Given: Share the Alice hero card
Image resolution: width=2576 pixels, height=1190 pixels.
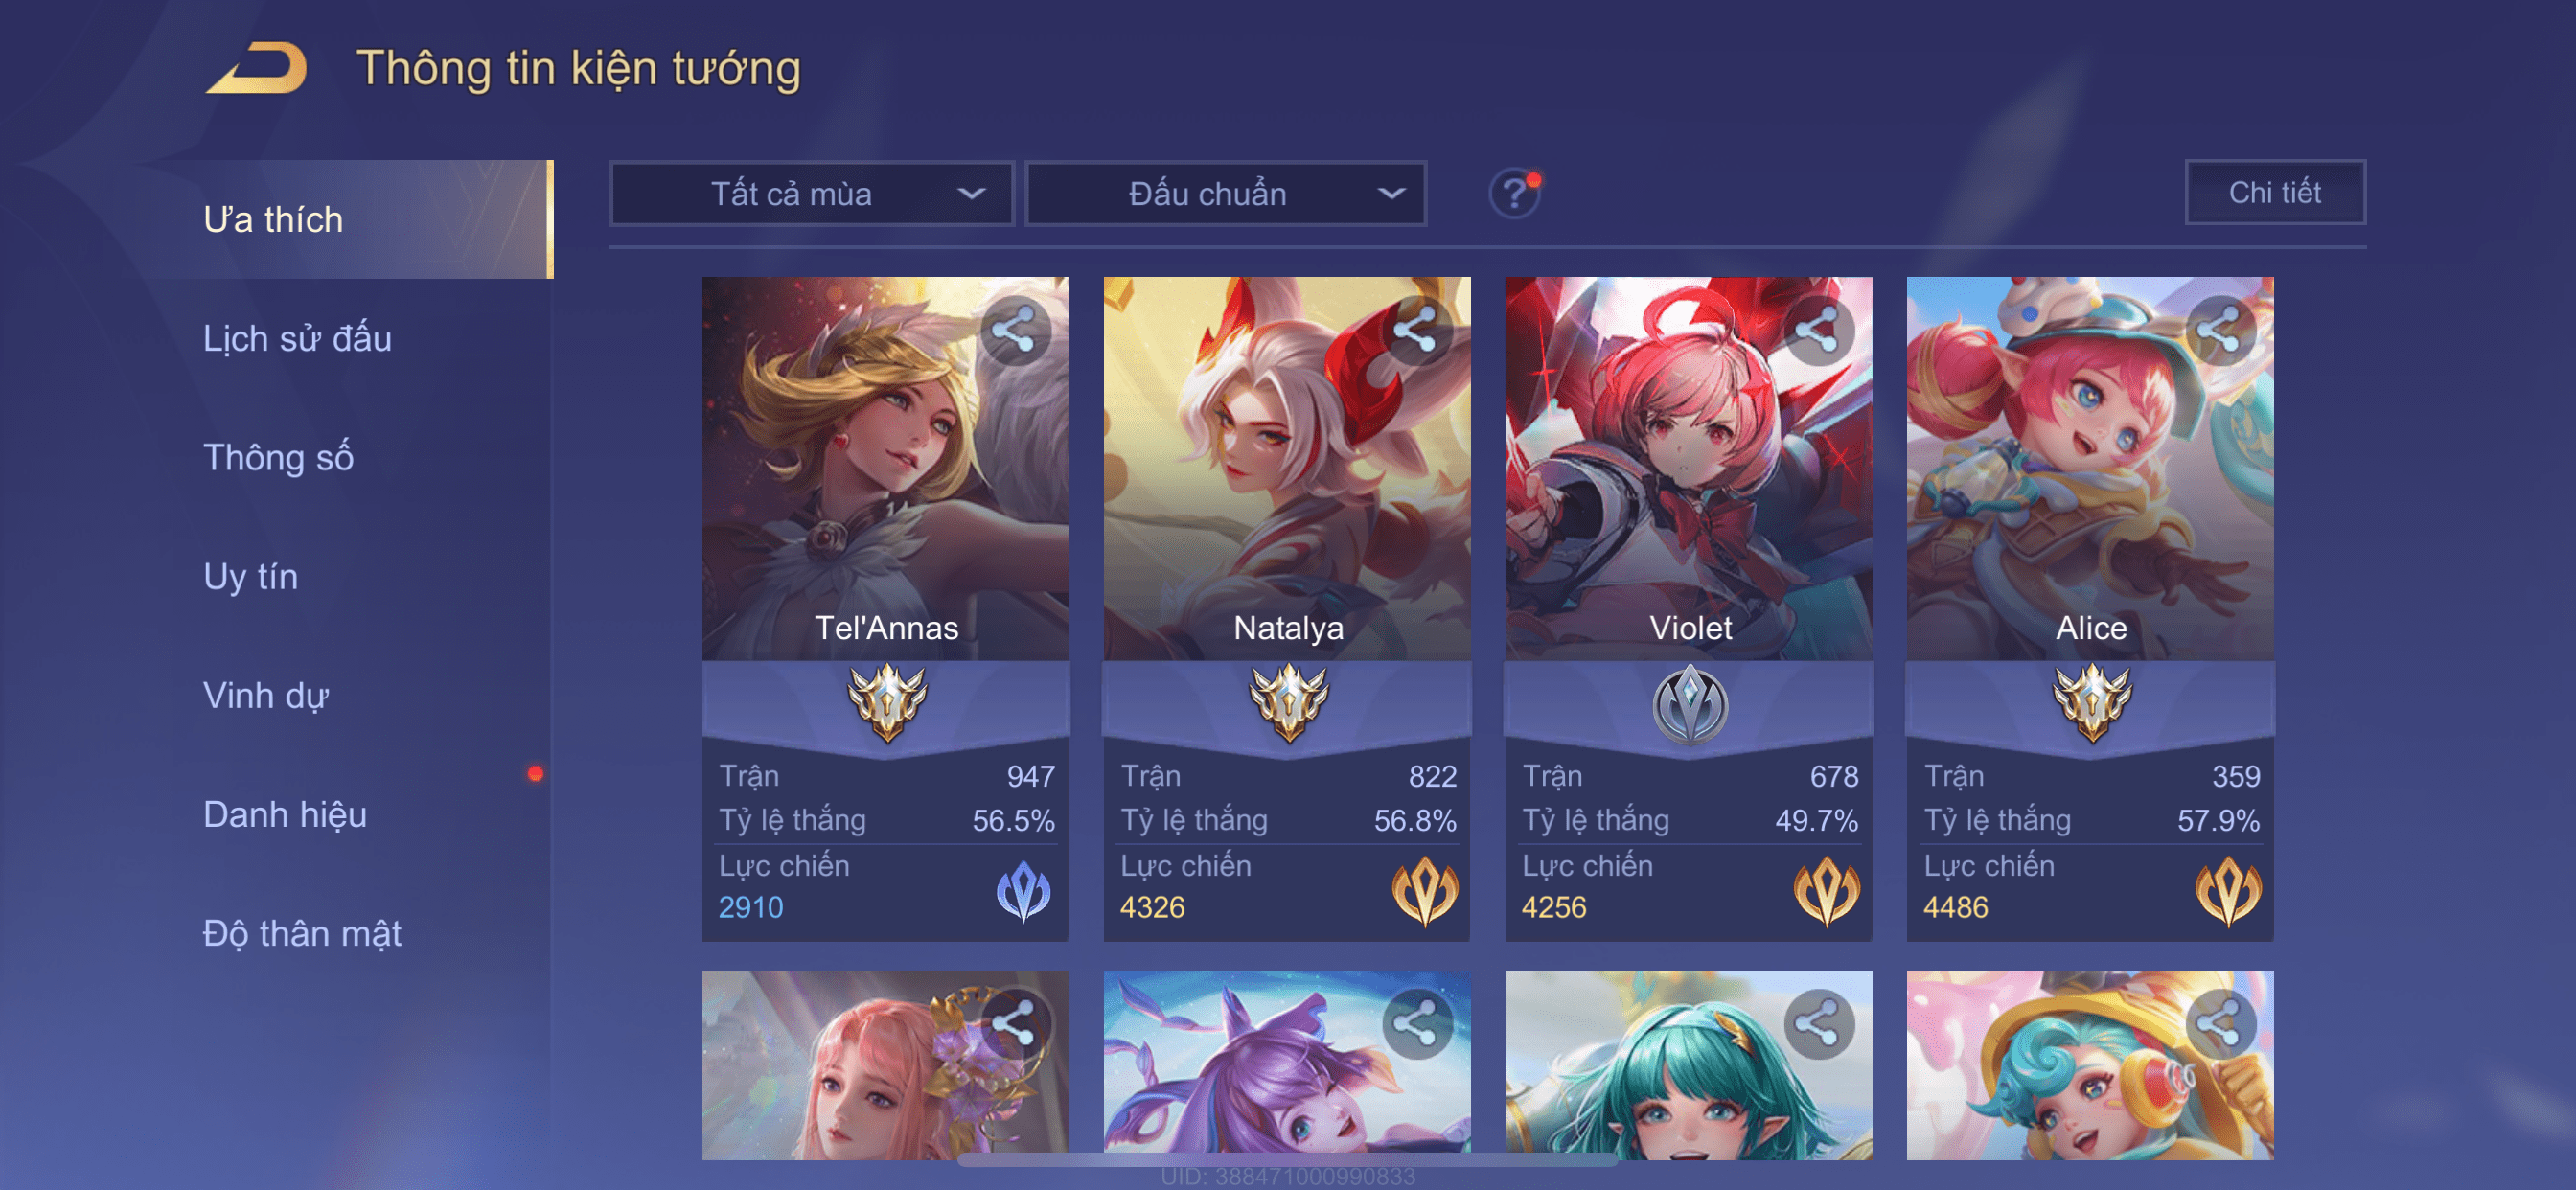Looking at the screenshot, I should pyautogui.click(x=2219, y=330).
